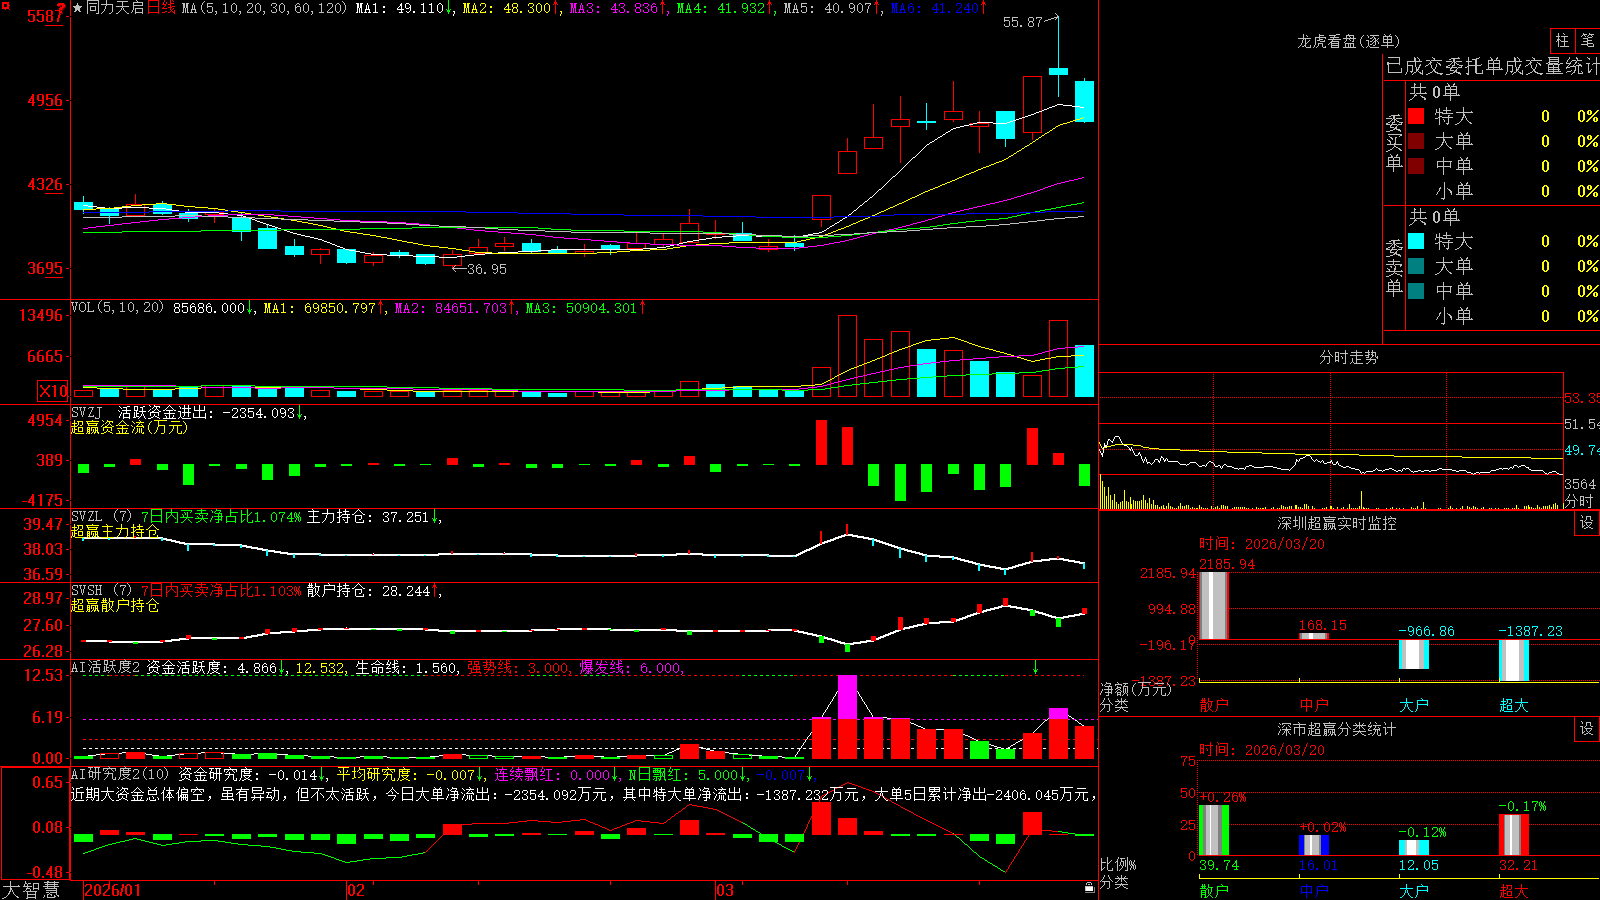Click the AI研究度2(10) indicator label
Image resolution: width=1600 pixels, height=900 pixels.
tap(120, 774)
